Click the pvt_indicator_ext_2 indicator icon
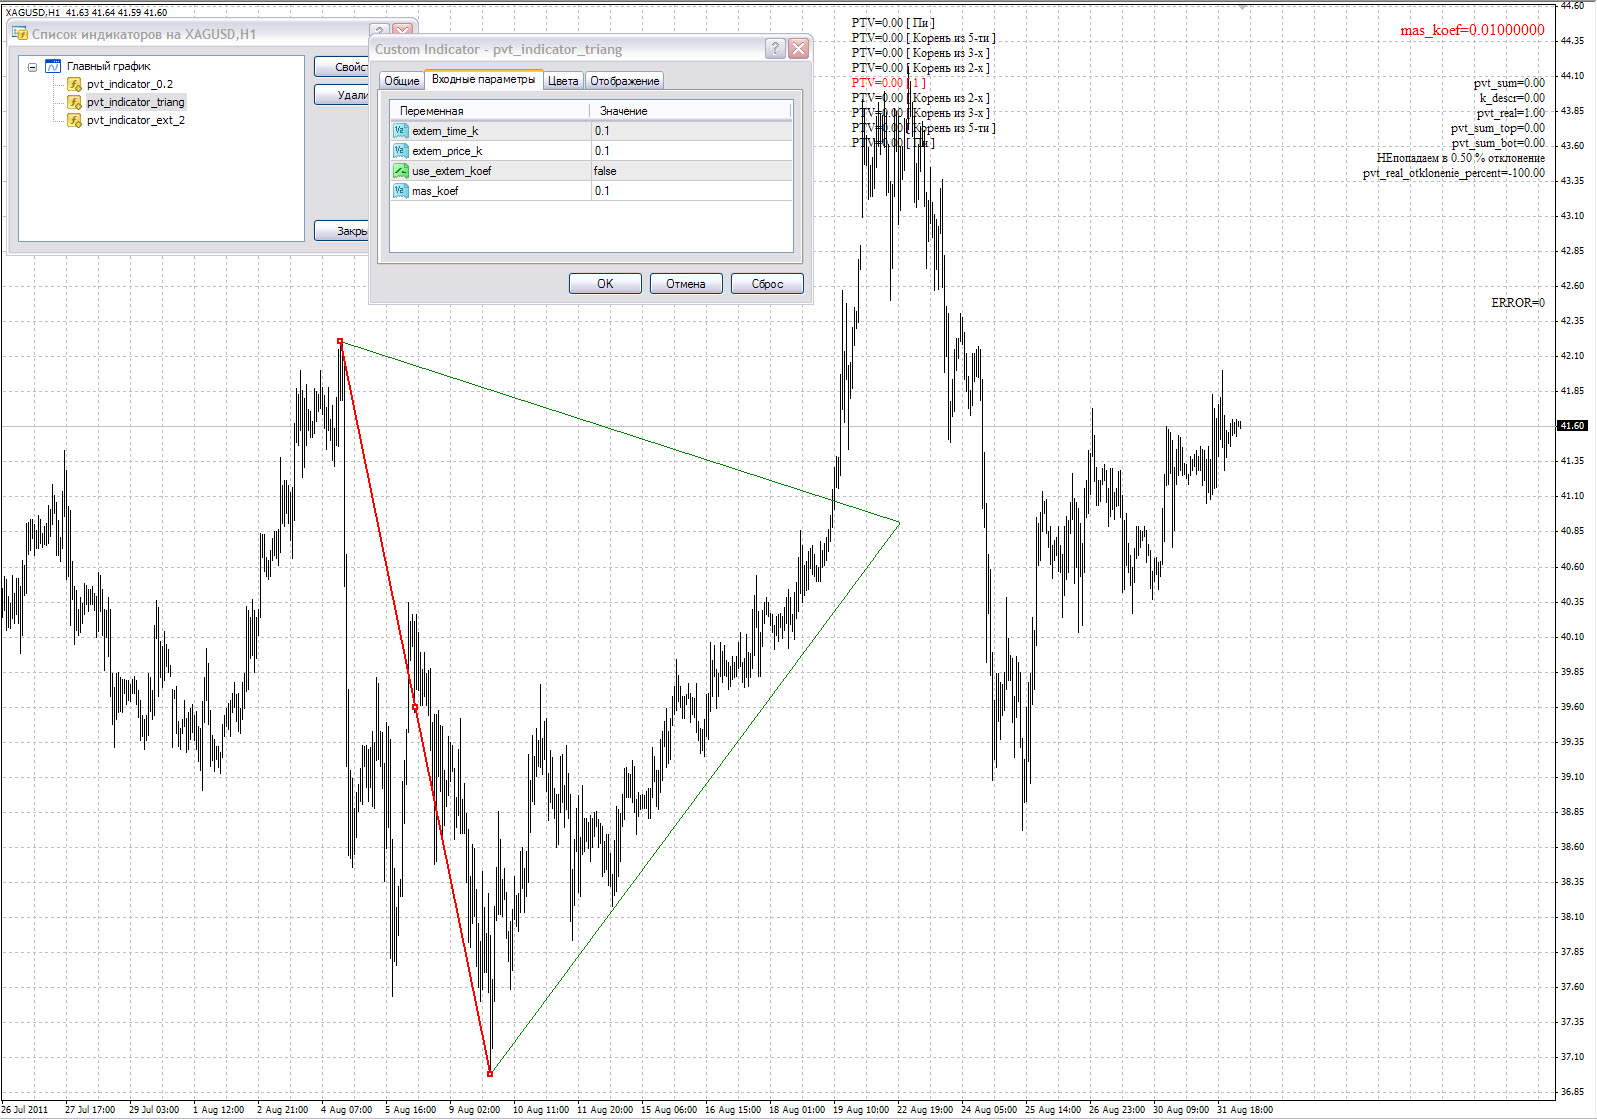 pos(74,120)
